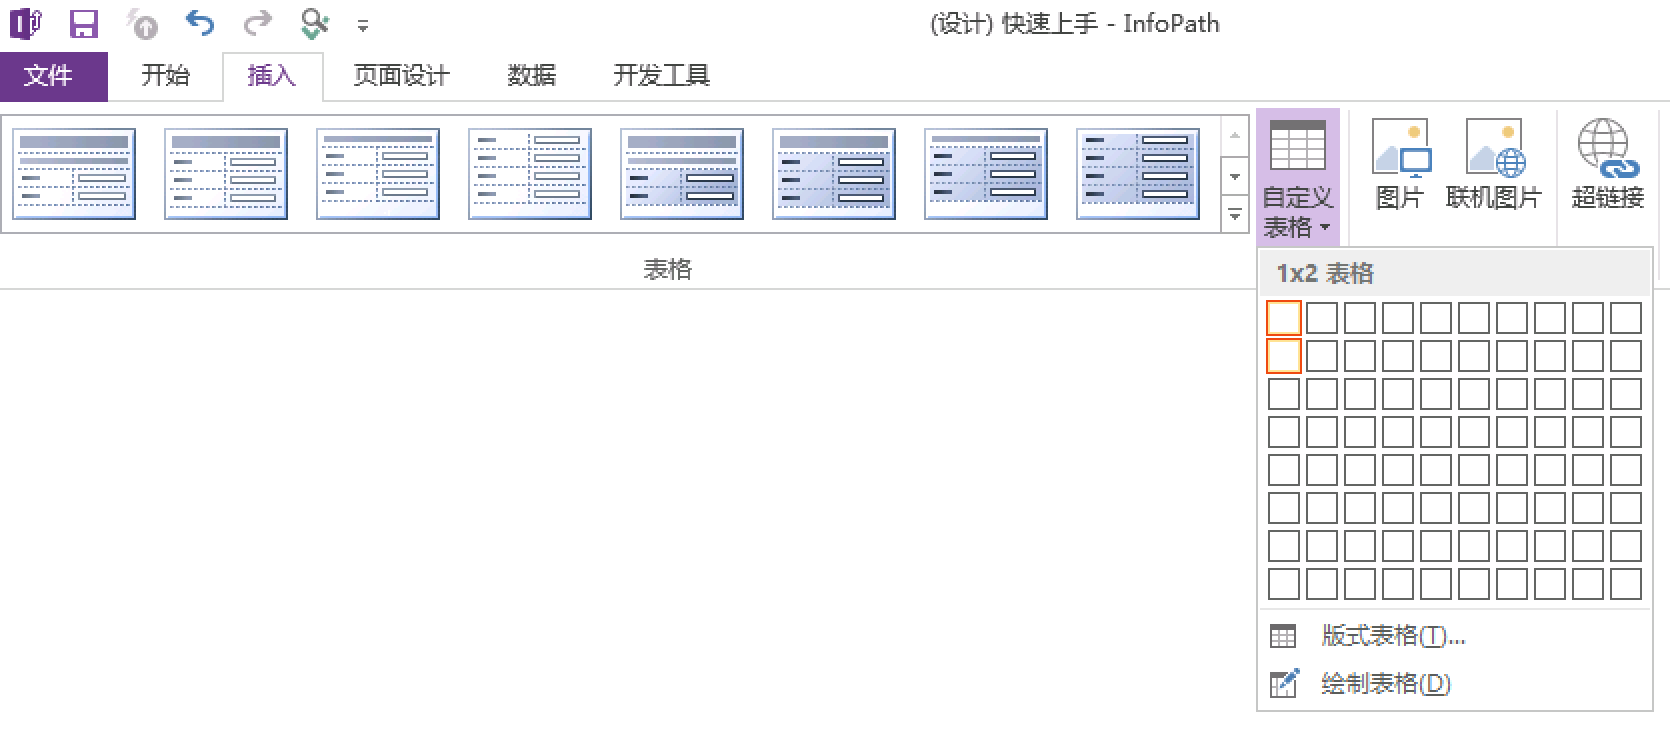Insert a picture with the 图片 button

coord(1400,165)
